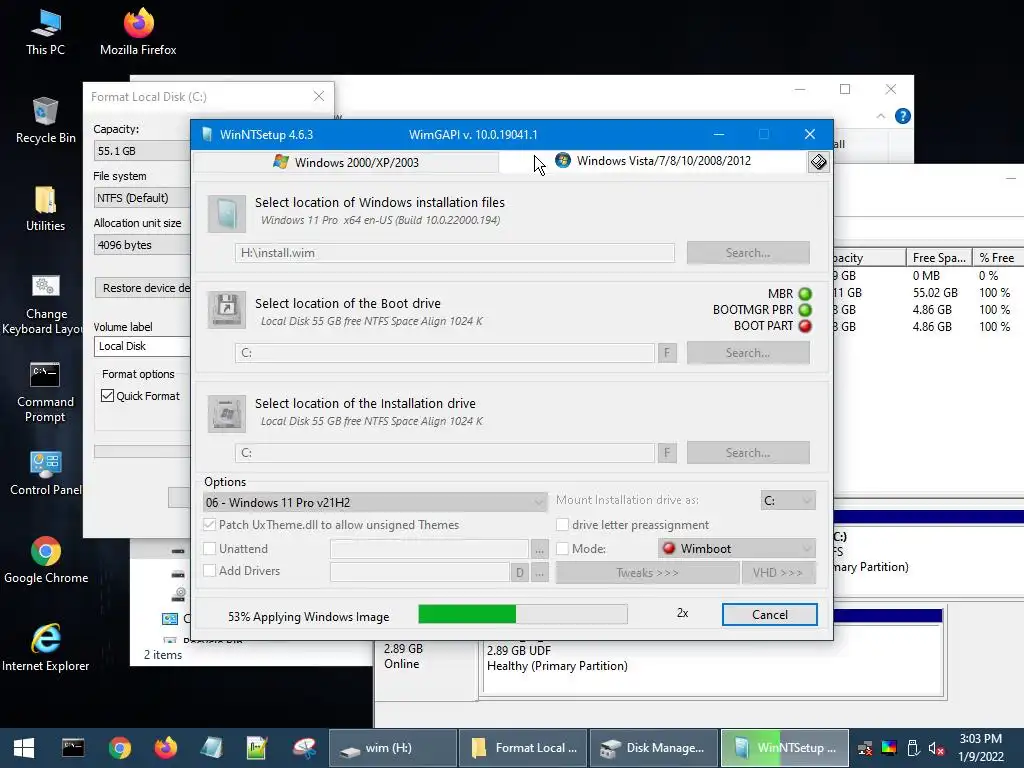
Task: Open the File system NTFS dropdown
Action: coord(142,198)
